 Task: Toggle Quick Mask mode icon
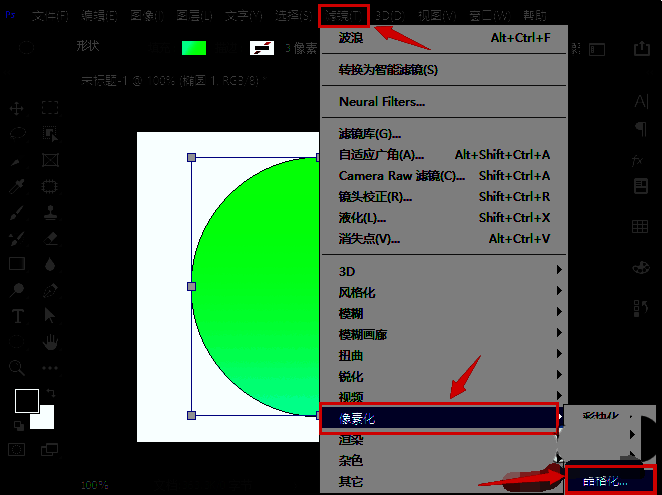pos(17,450)
